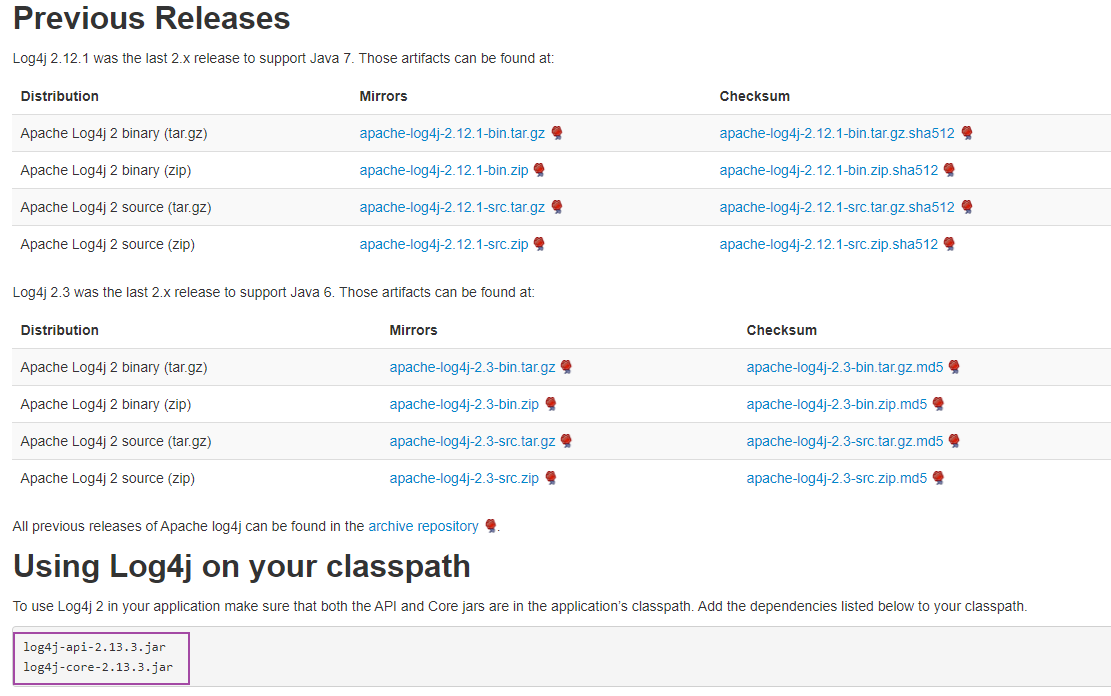View apache-log4j-2.3-bin.tar.gz.md5 checksum
1111x696 pixels.
pyautogui.click(x=845, y=367)
